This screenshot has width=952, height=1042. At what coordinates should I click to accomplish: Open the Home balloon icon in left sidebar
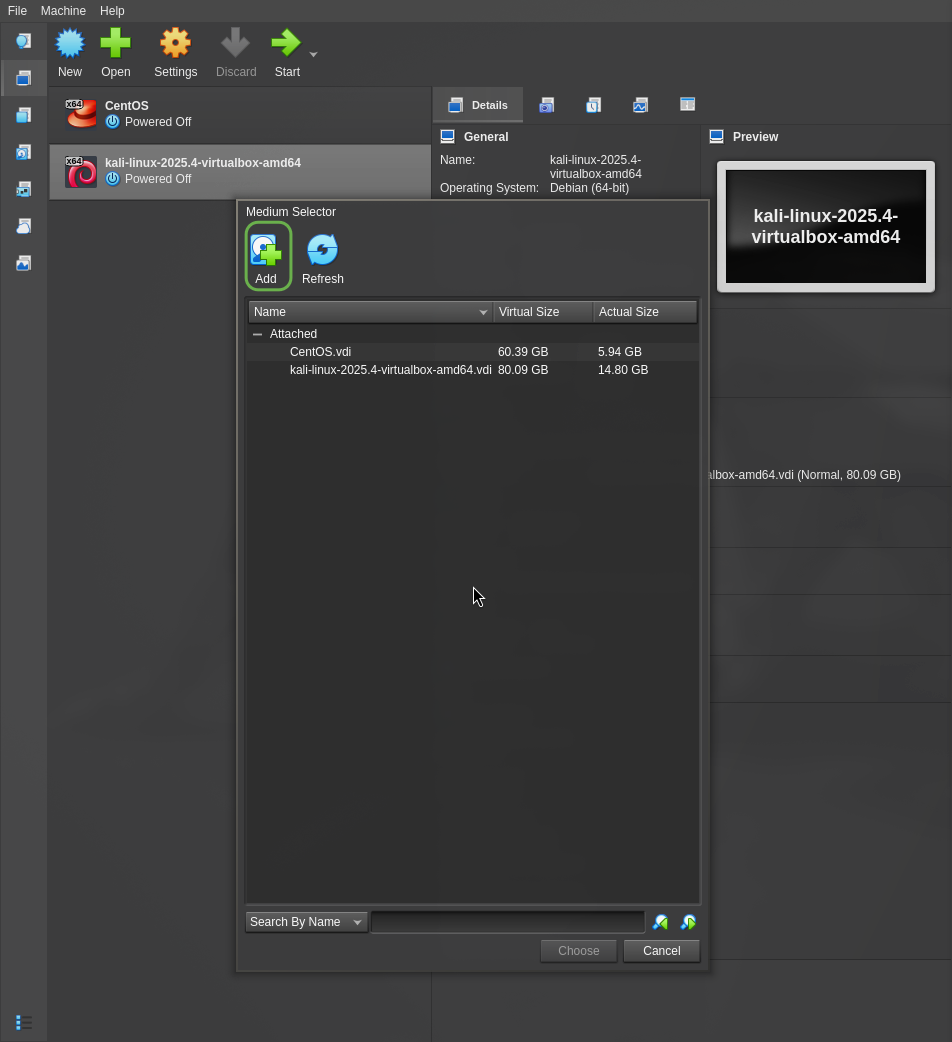(x=23, y=41)
